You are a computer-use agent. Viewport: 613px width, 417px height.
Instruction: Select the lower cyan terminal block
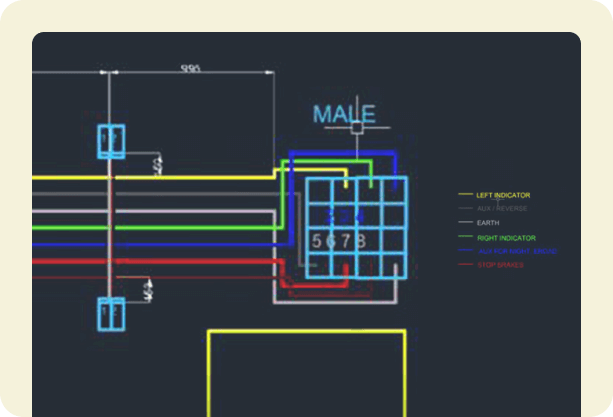[109, 314]
